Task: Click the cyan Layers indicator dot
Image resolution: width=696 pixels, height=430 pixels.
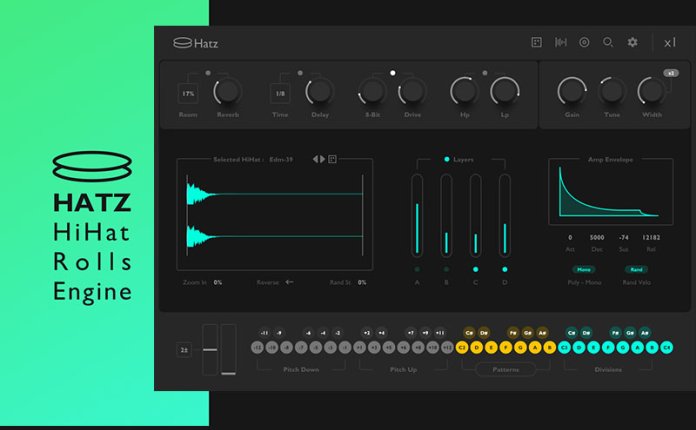Action: (447, 159)
